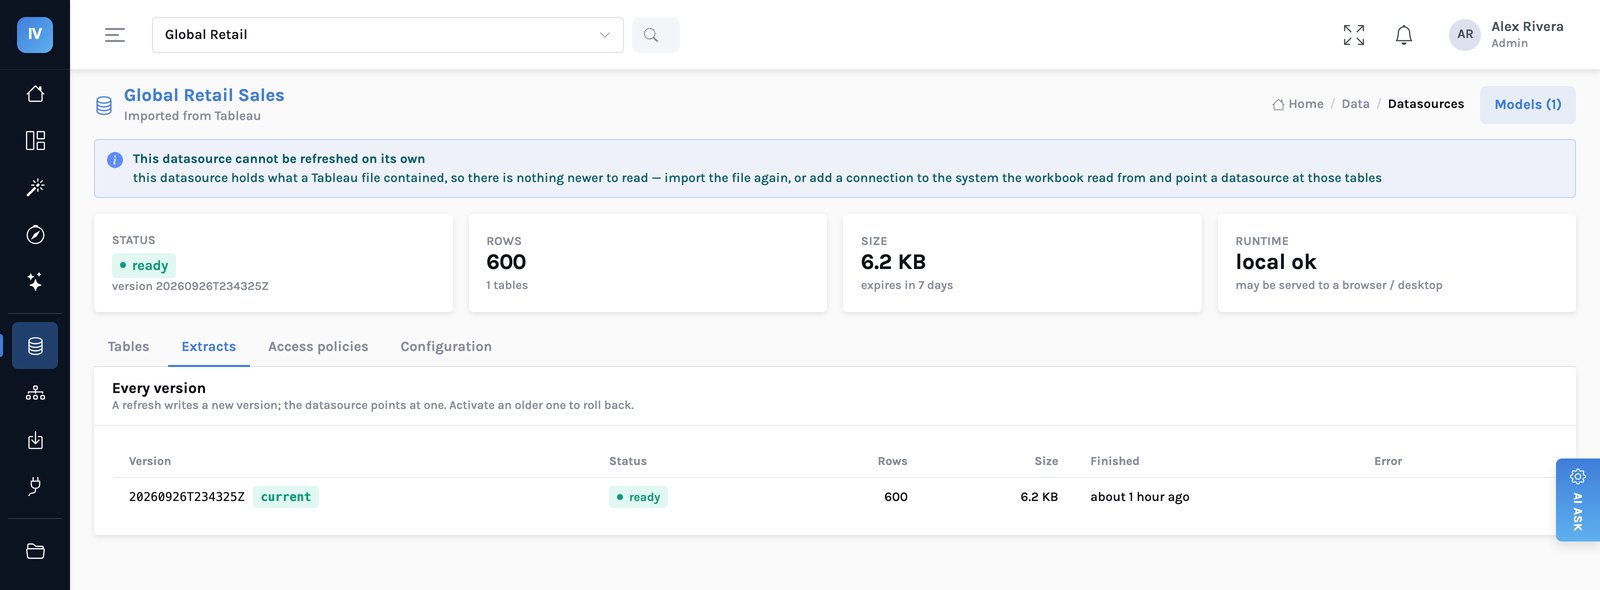Click the Rows column header in the table
This screenshot has width=1600, height=590.
(x=893, y=461)
